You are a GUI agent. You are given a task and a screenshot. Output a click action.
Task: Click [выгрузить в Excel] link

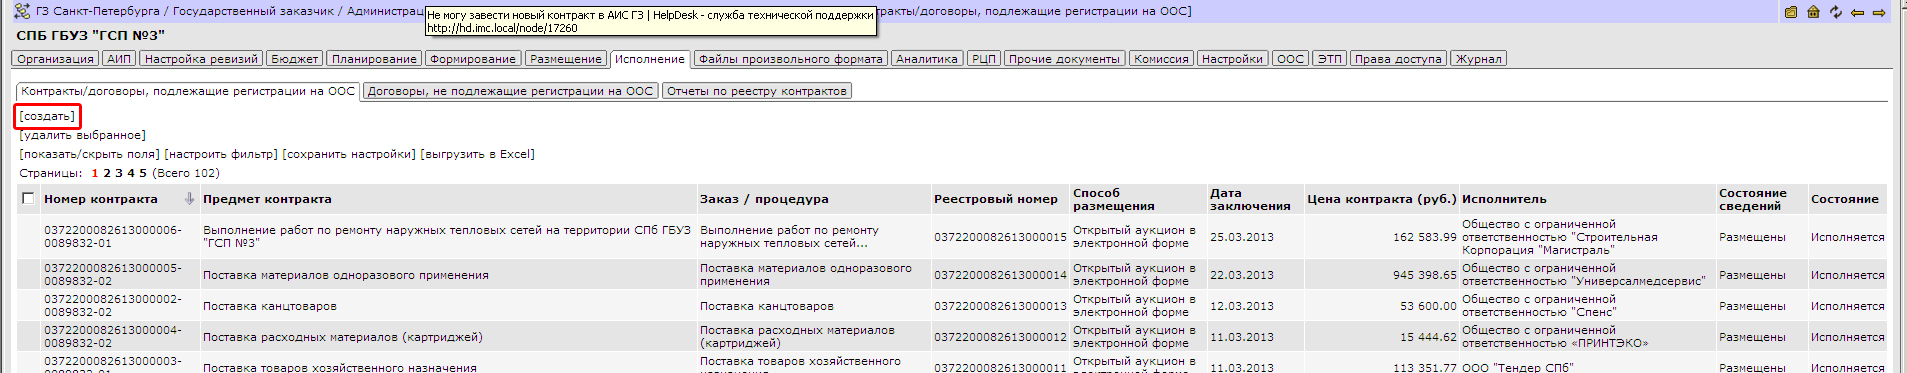[478, 154]
